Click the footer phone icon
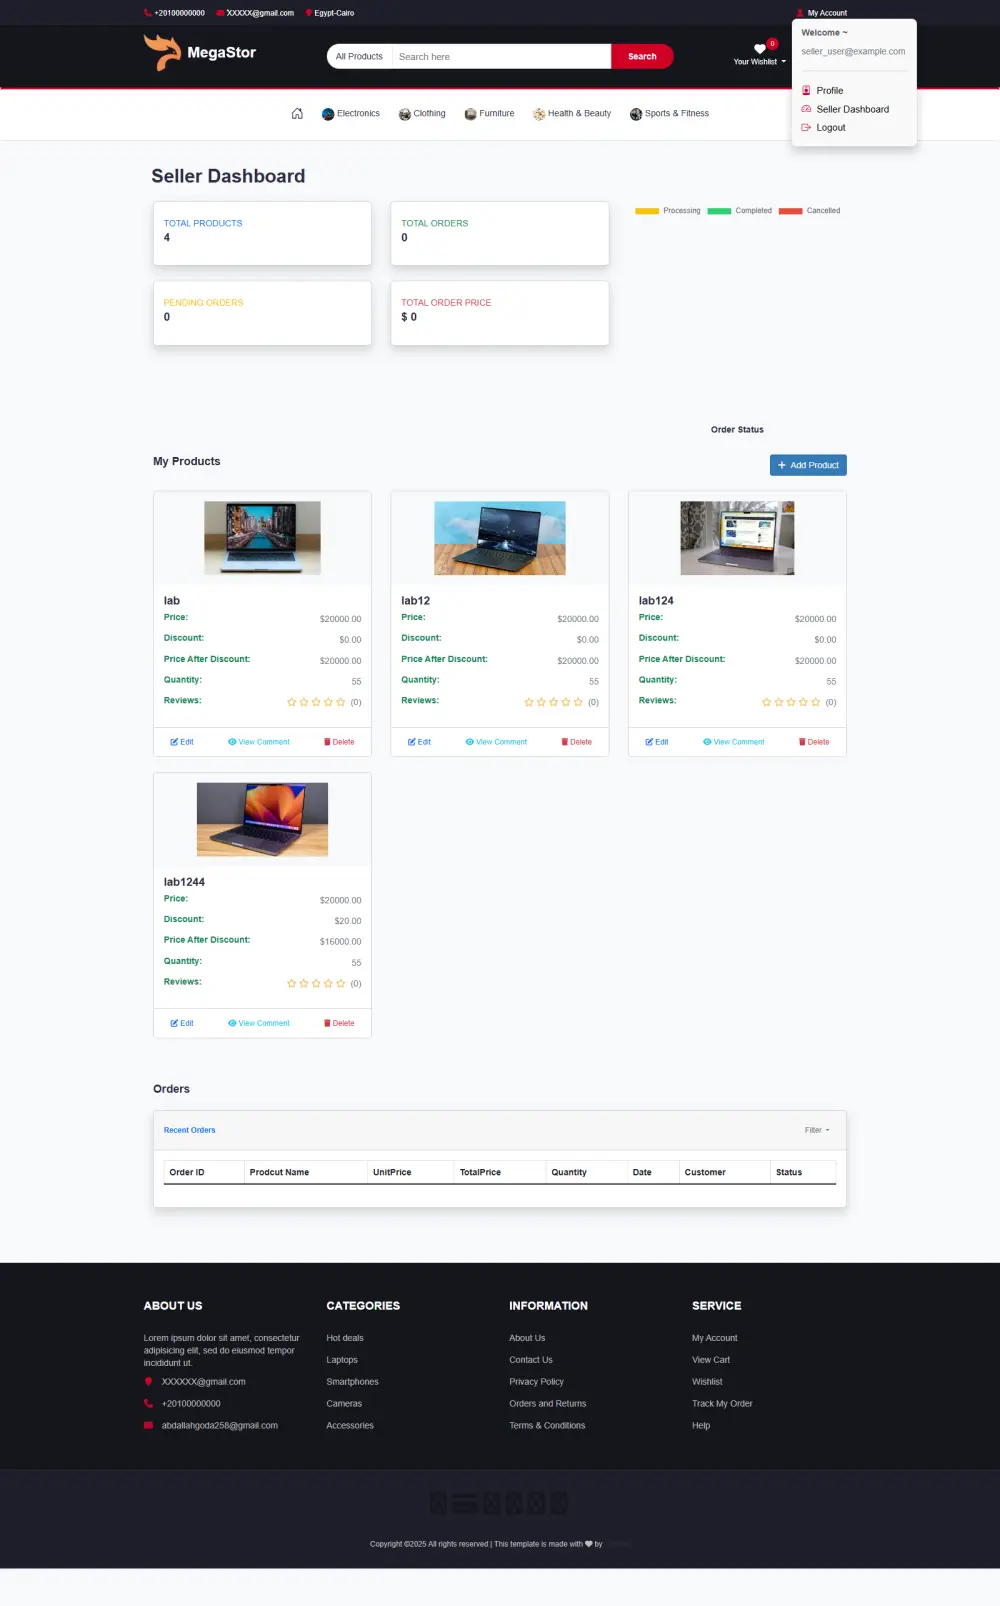1000x1606 pixels. click(148, 1403)
